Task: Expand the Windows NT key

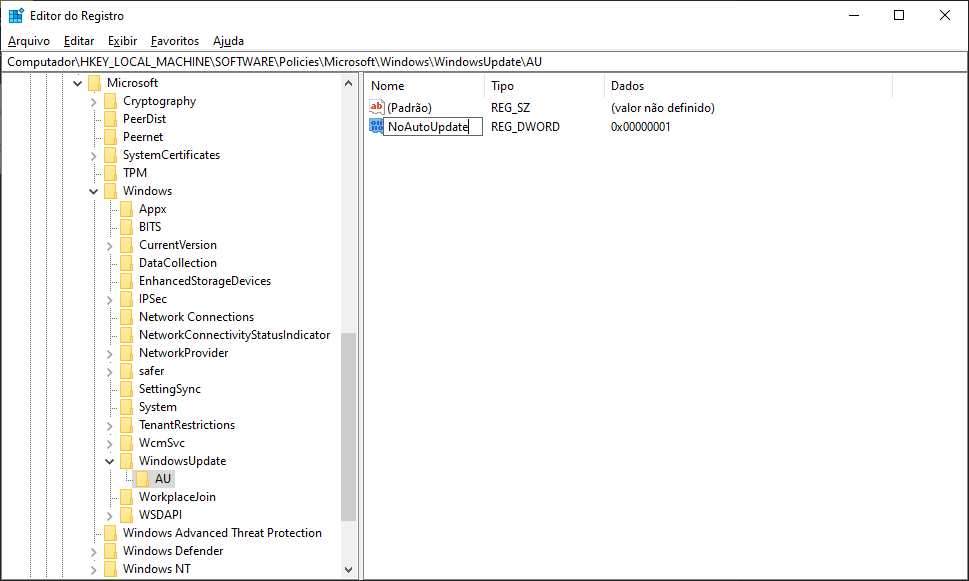Action: pyautogui.click(x=94, y=569)
